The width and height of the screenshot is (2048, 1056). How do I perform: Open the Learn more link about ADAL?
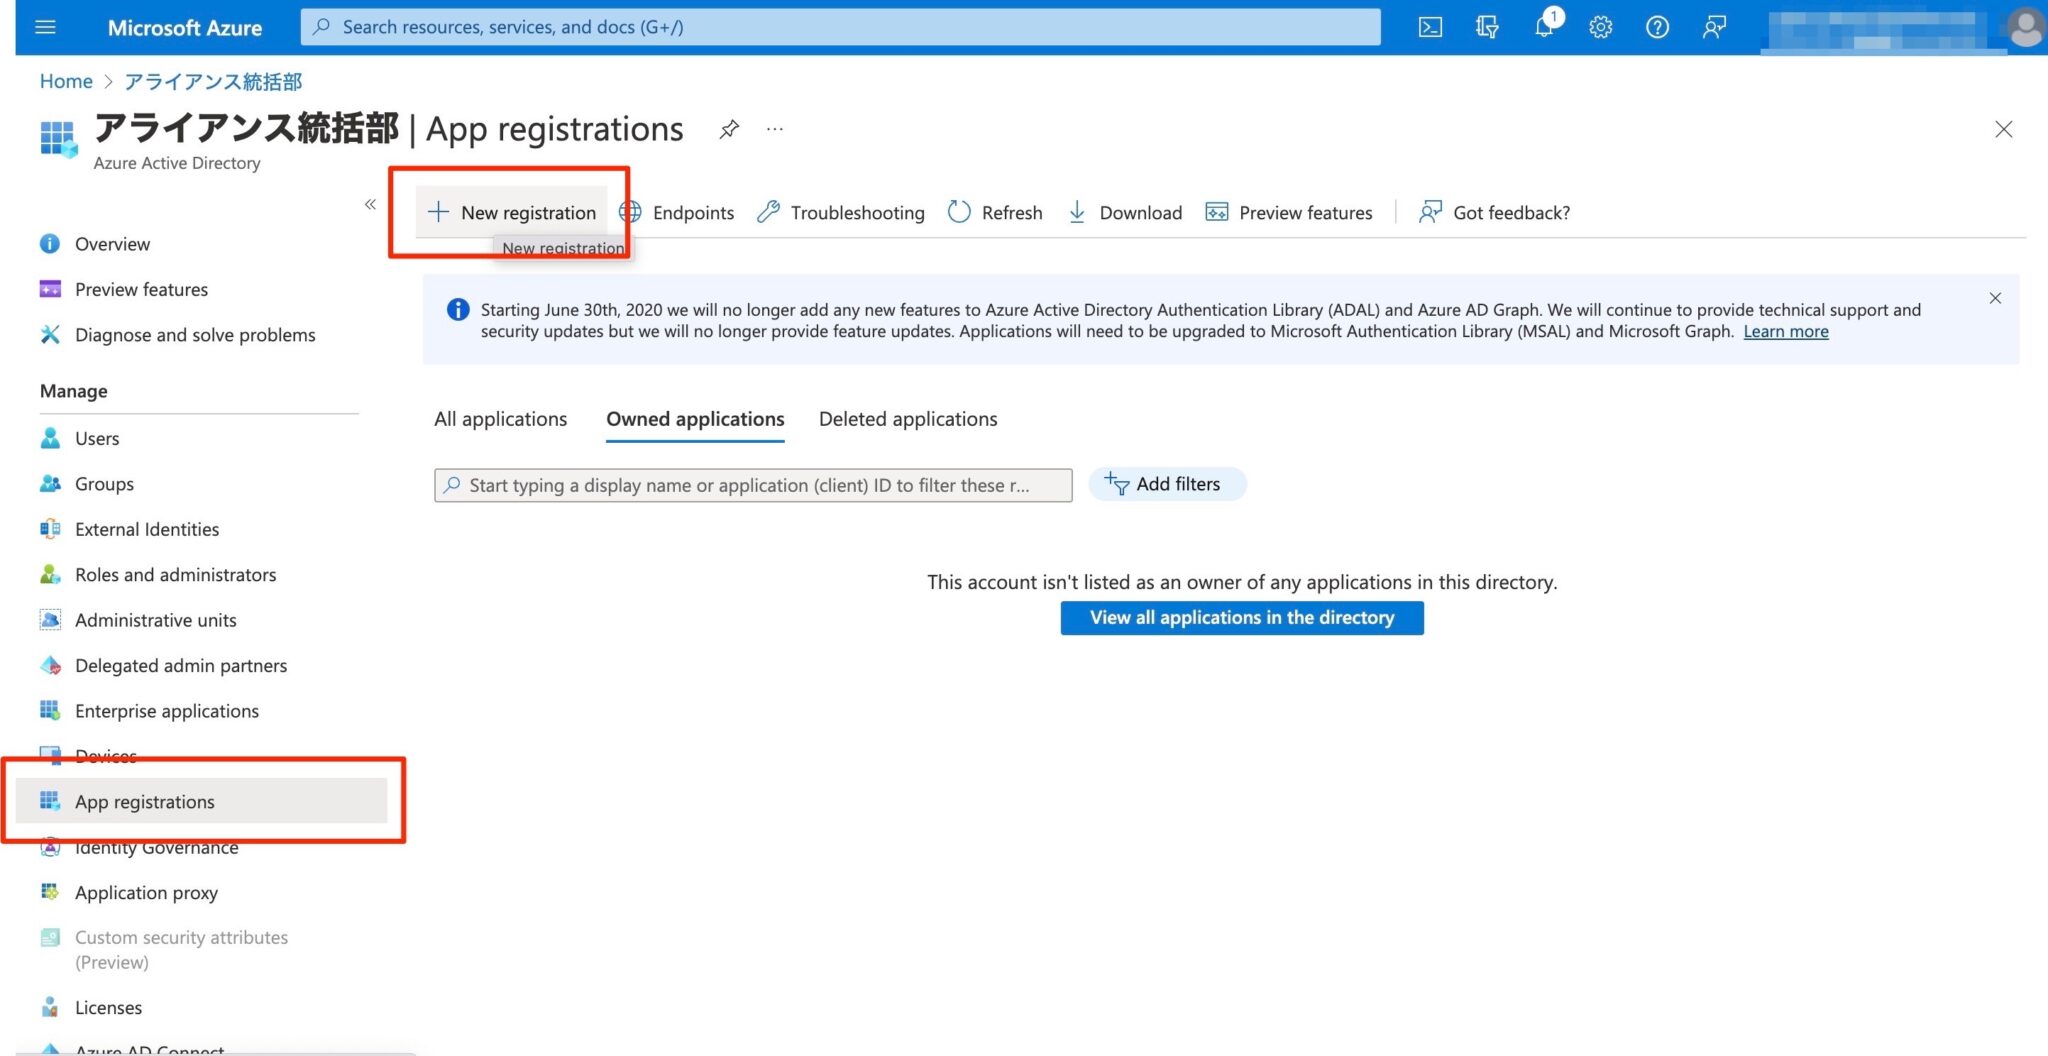pos(1785,331)
